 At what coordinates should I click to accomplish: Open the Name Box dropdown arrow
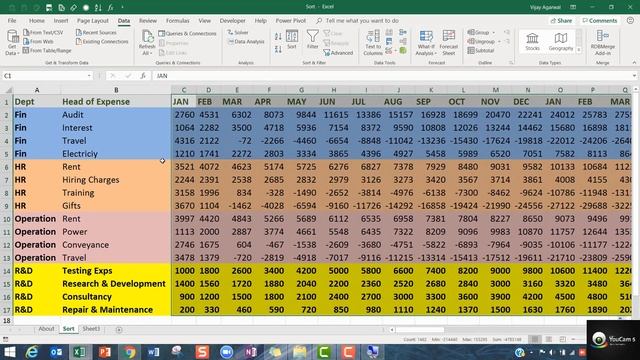89,76
